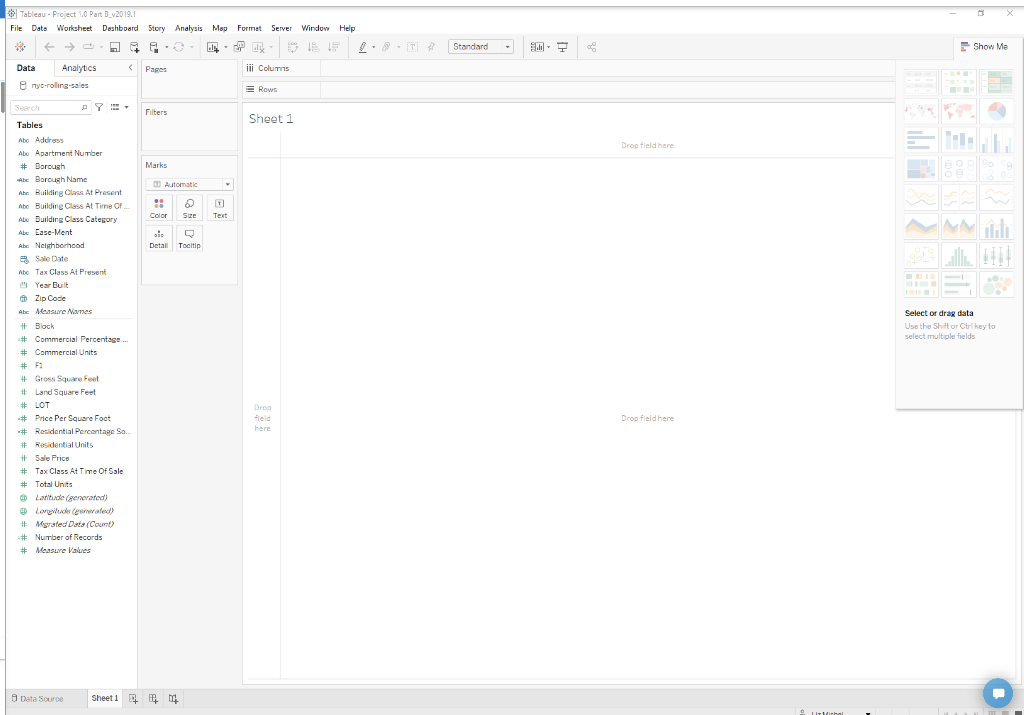The image size is (1024, 715).
Task: Toggle Show Mark Labels in toolbar
Action: (412, 47)
